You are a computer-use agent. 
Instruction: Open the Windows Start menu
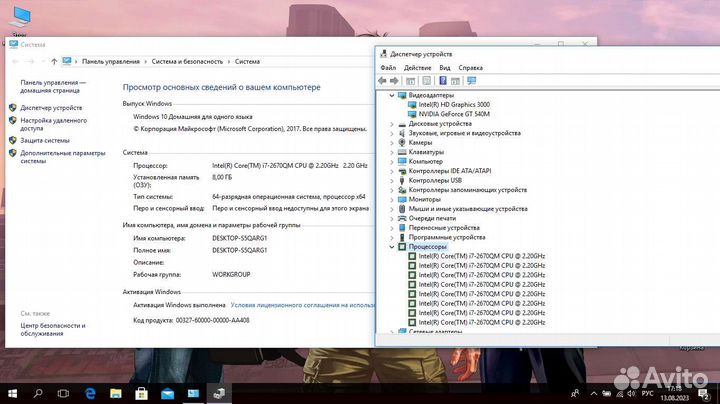coord(13,393)
